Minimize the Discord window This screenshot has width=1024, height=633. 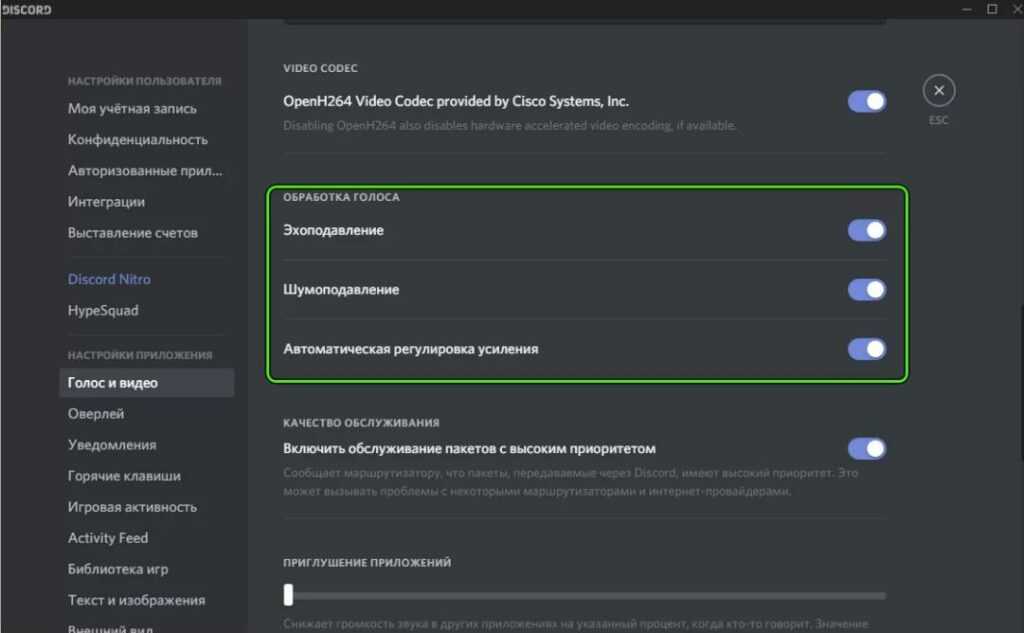coord(964,9)
